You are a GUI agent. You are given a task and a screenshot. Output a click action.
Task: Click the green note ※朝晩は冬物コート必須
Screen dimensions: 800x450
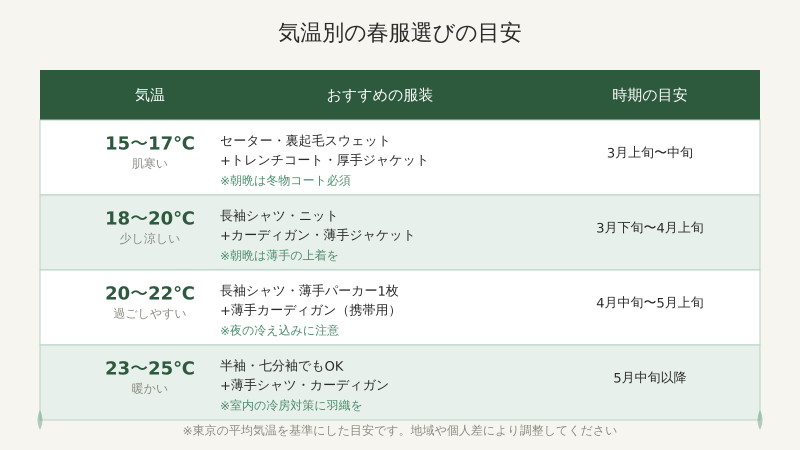(x=285, y=181)
